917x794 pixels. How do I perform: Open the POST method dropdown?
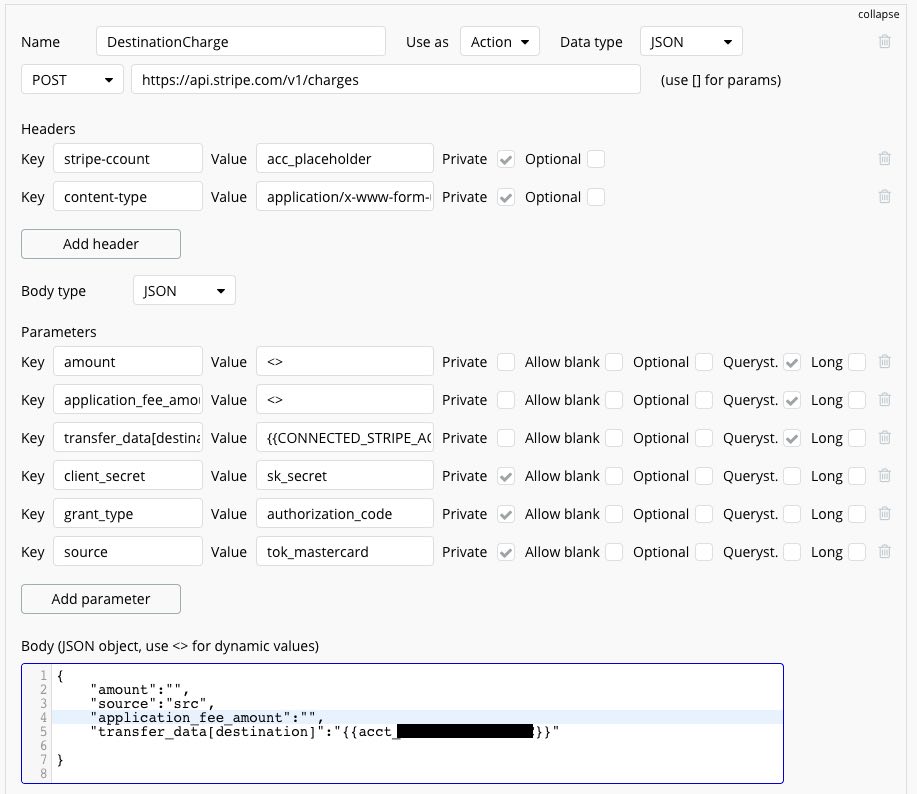tap(73, 80)
